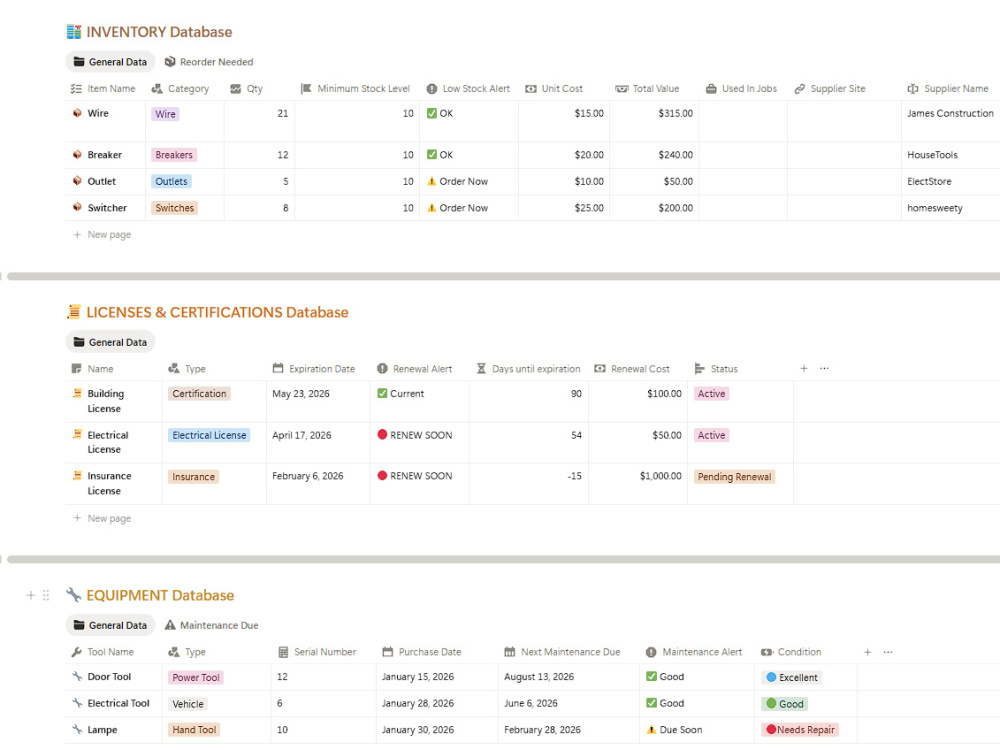This screenshot has height=750, width=1000.
Task: Switch Inventory to General Data view
Action: pos(110,62)
